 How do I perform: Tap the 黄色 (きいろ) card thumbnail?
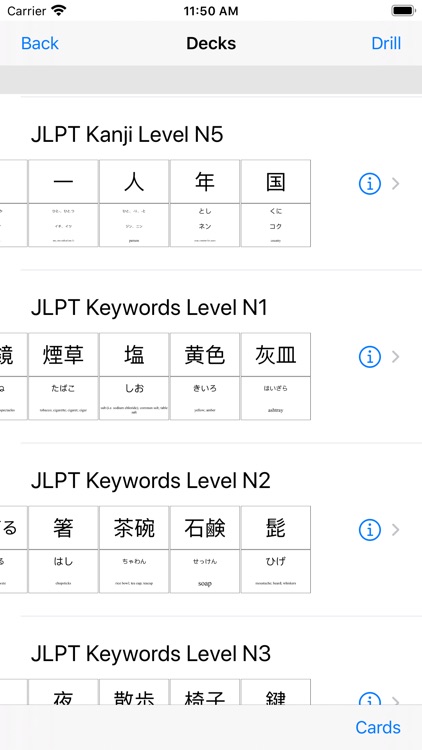coord(205,376)
